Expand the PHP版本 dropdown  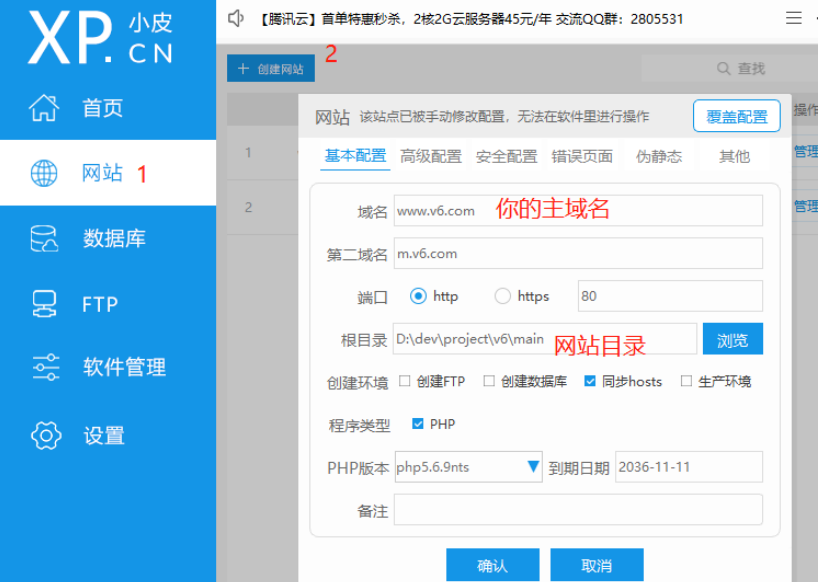point(533,467)
